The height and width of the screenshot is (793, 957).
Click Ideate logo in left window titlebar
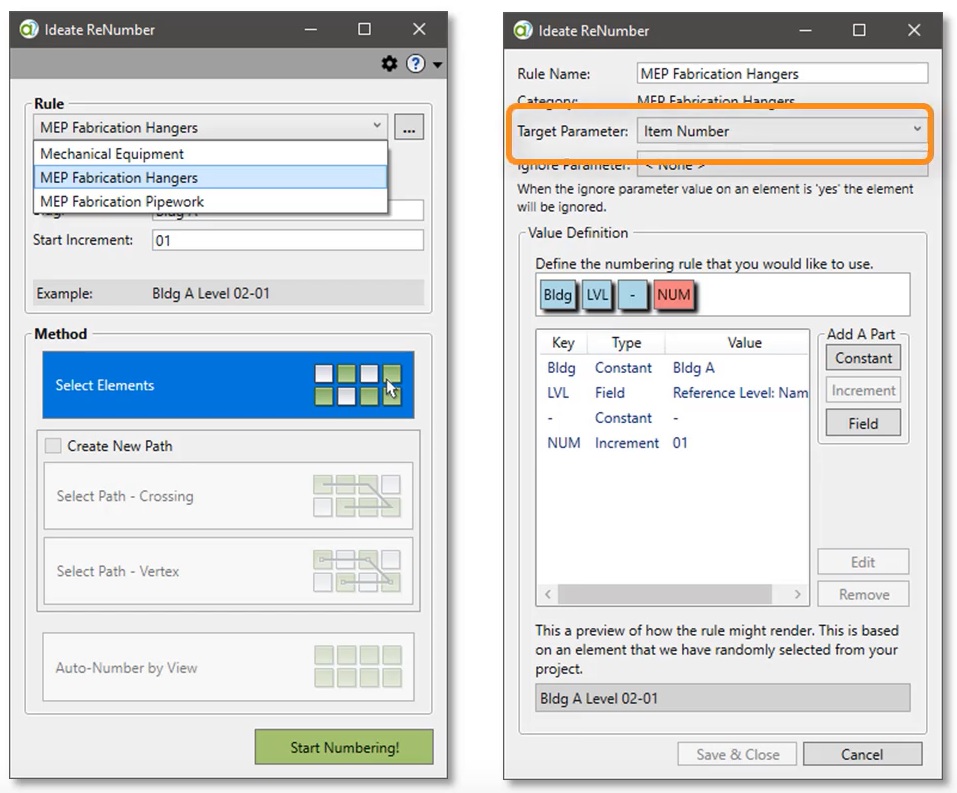tap(29, 29)
